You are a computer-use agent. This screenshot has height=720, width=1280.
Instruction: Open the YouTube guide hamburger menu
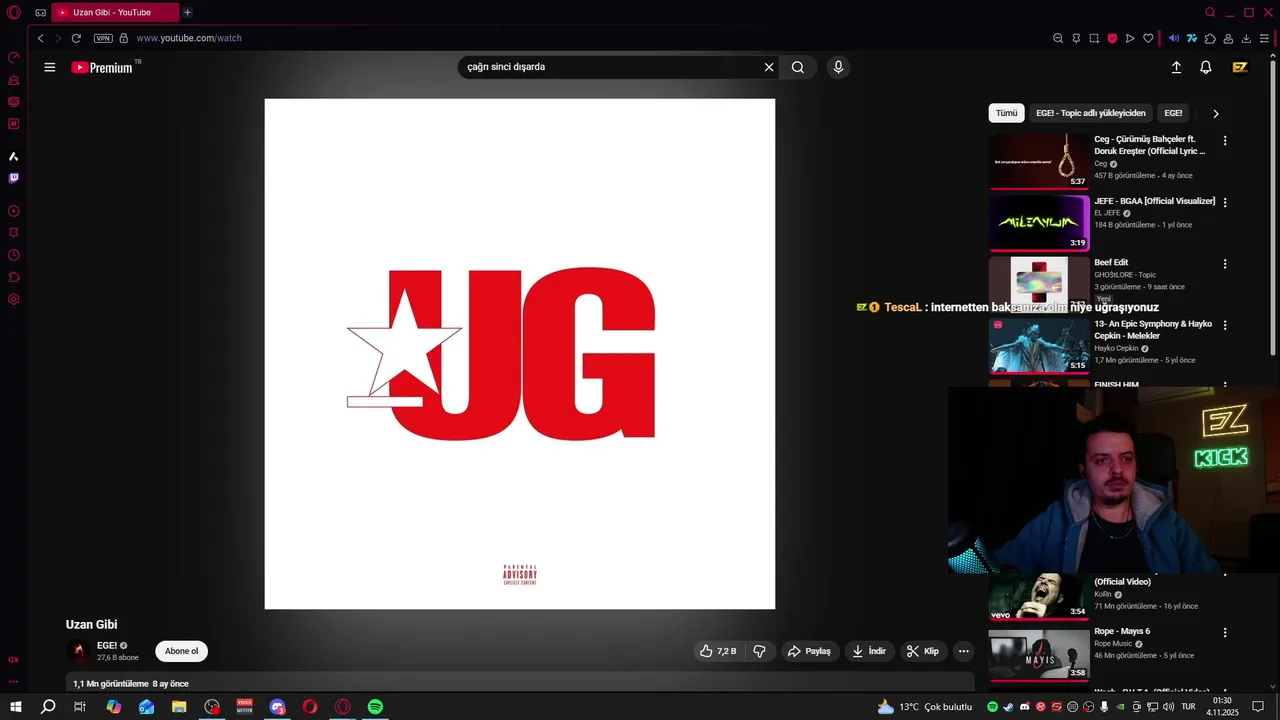[x=50, y=67]
